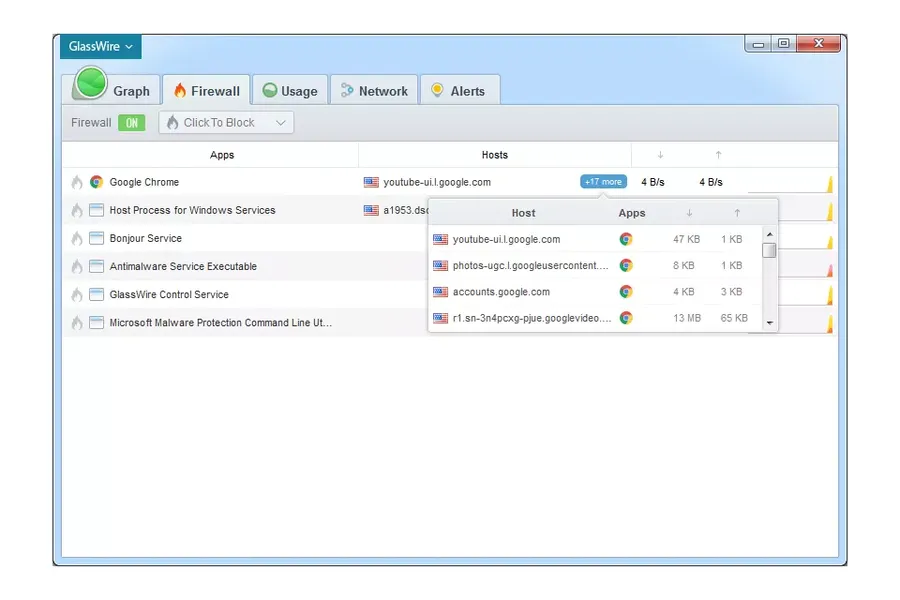Click flame icon beside Bonjour Service
This screenshot has height=600, width=900.
point(77,239)
